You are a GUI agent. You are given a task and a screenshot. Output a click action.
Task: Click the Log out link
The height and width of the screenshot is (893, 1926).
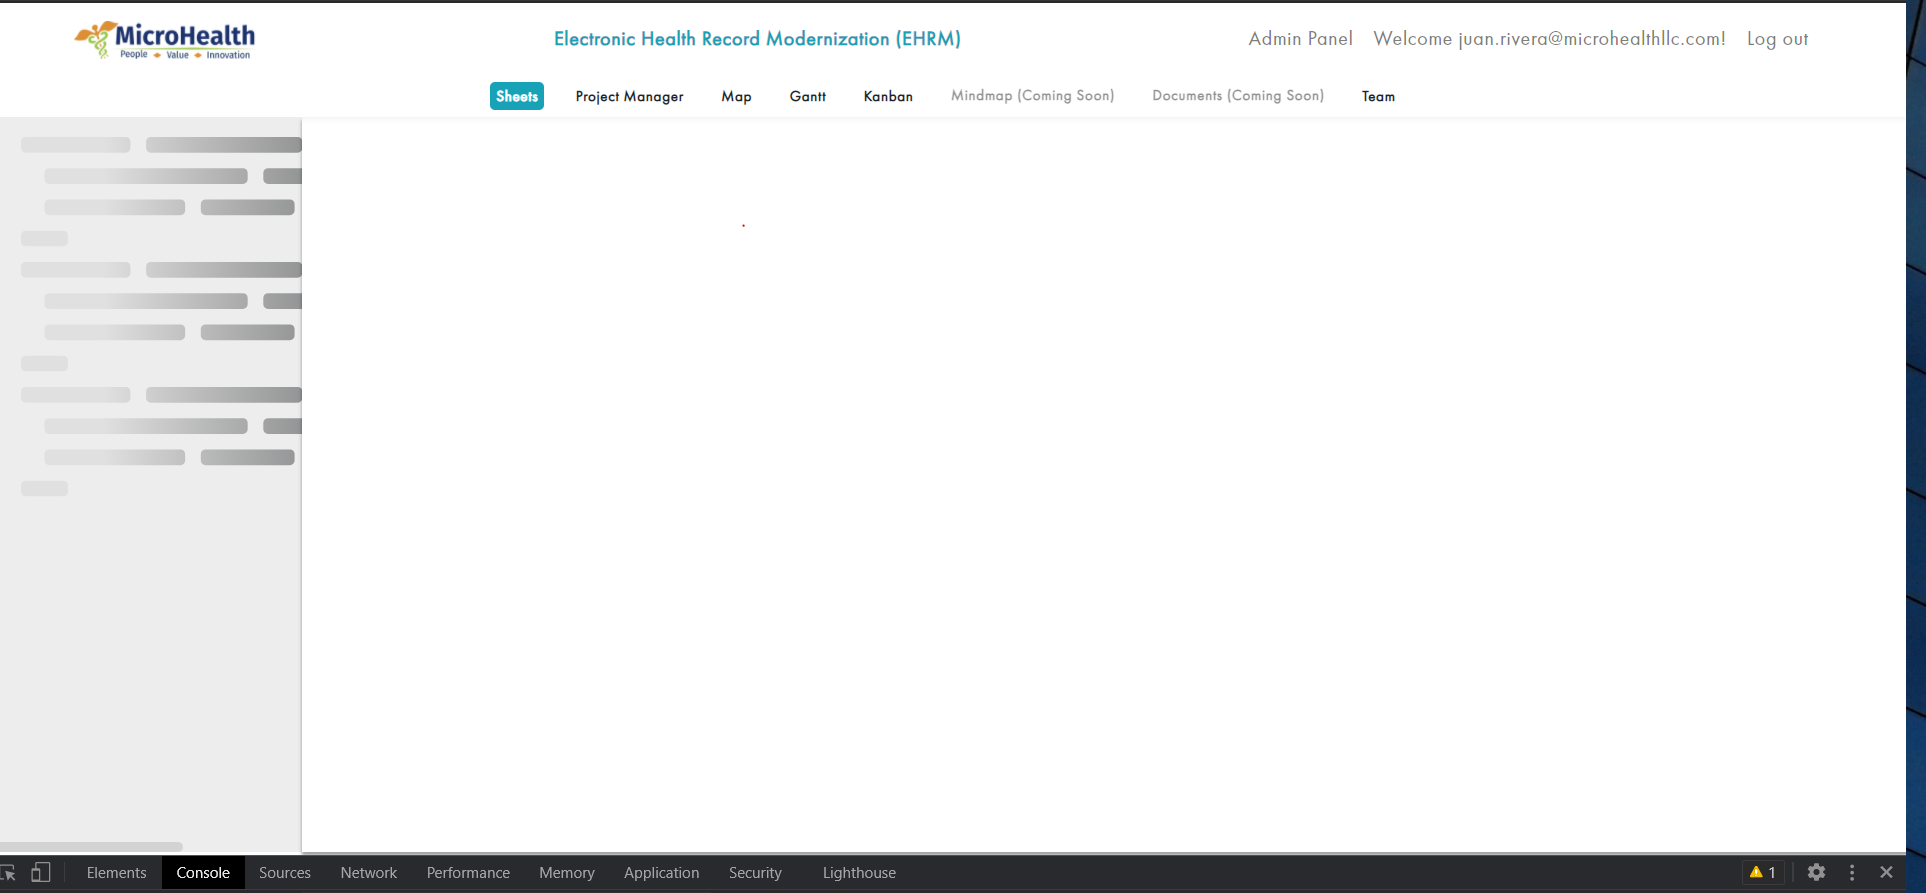coord(1777,39)
